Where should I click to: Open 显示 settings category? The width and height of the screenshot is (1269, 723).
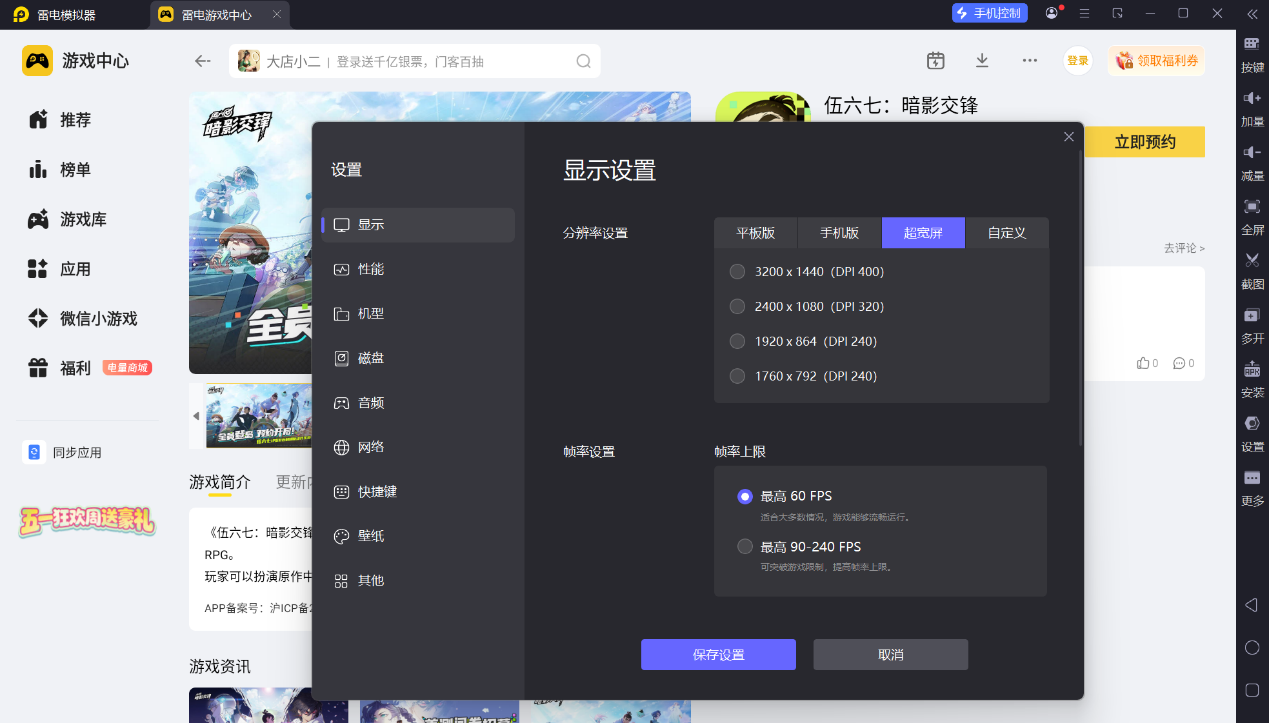[x=418, y=225]
